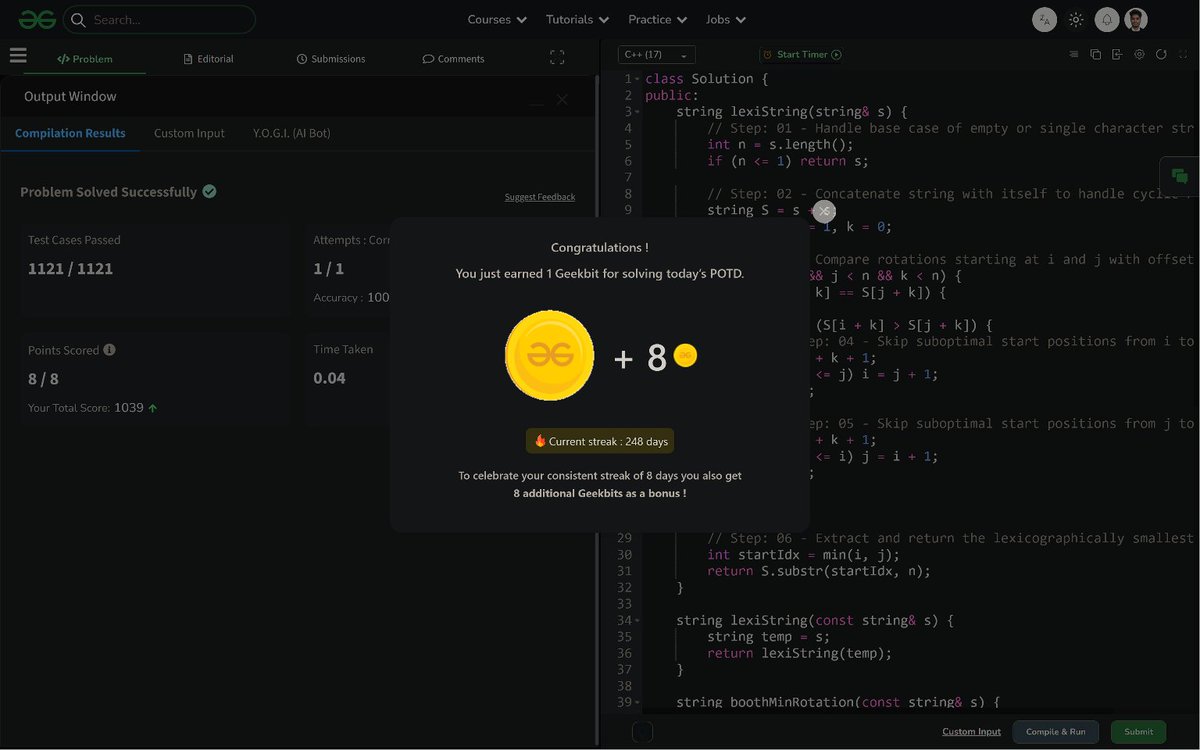
Task: Open the user profile avatar
Action: click(1135, 19)
